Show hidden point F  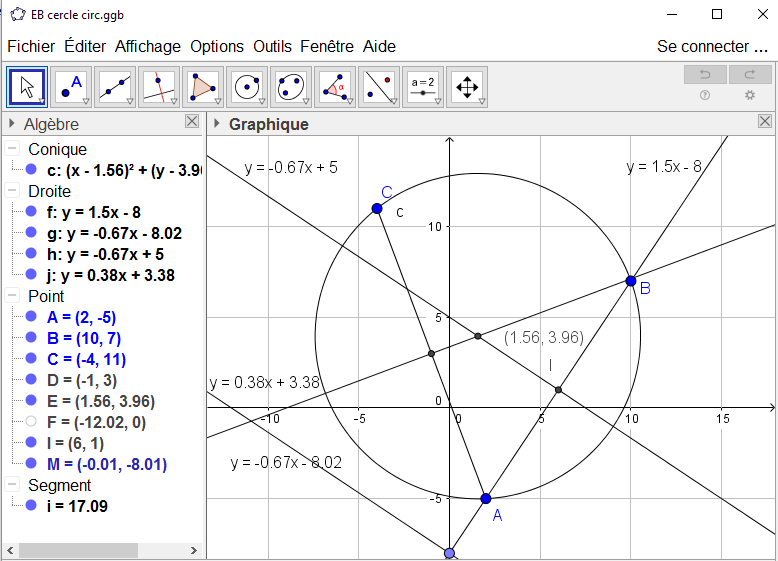31,422
